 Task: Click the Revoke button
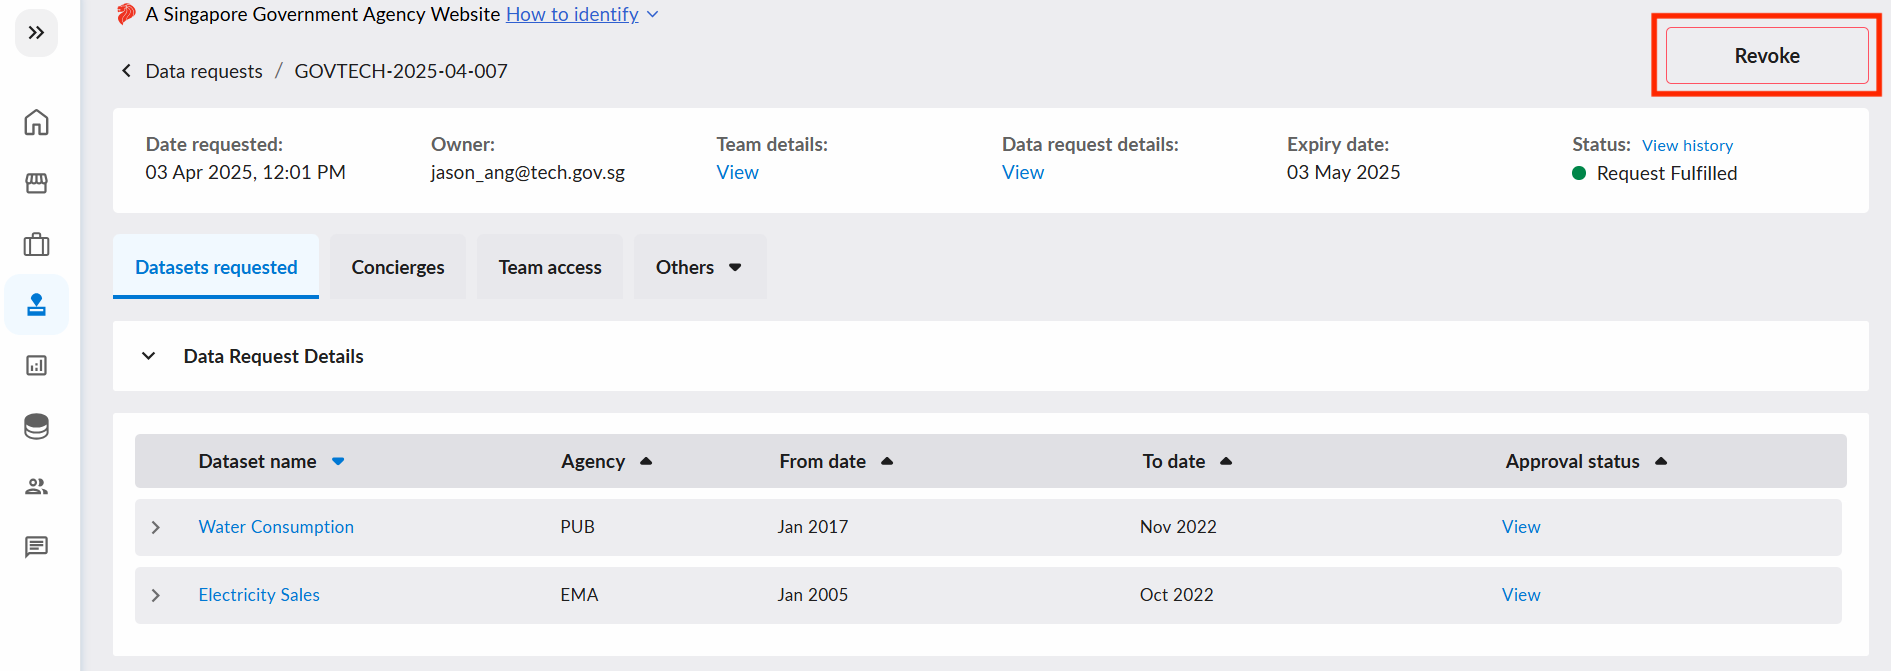pyautogui.click(x=1767, y=56)
